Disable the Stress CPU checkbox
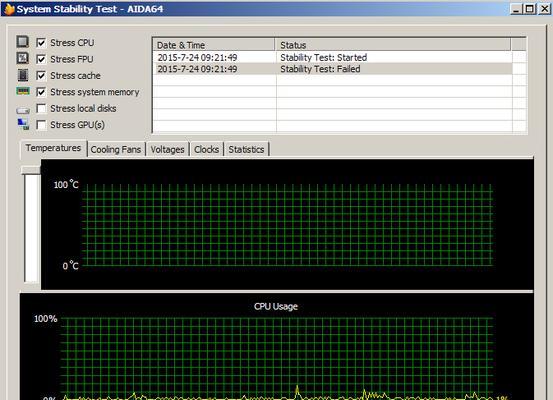 pyautogui.click(x=41, y=43)
